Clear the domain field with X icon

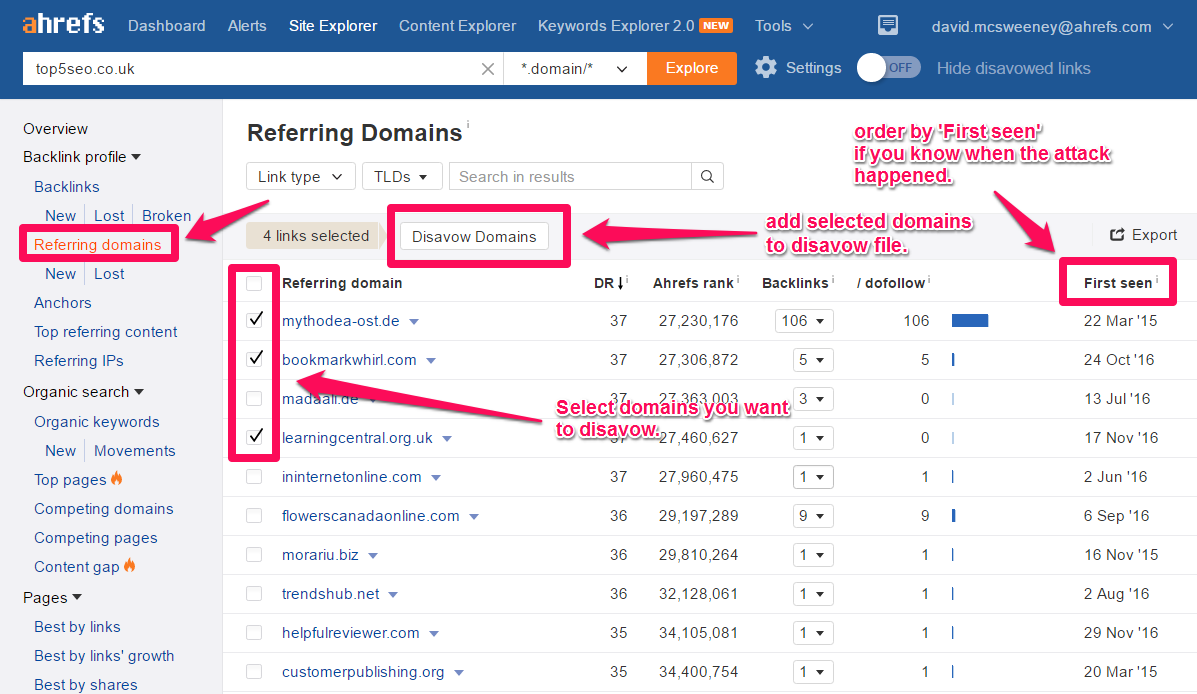point(488,69)
